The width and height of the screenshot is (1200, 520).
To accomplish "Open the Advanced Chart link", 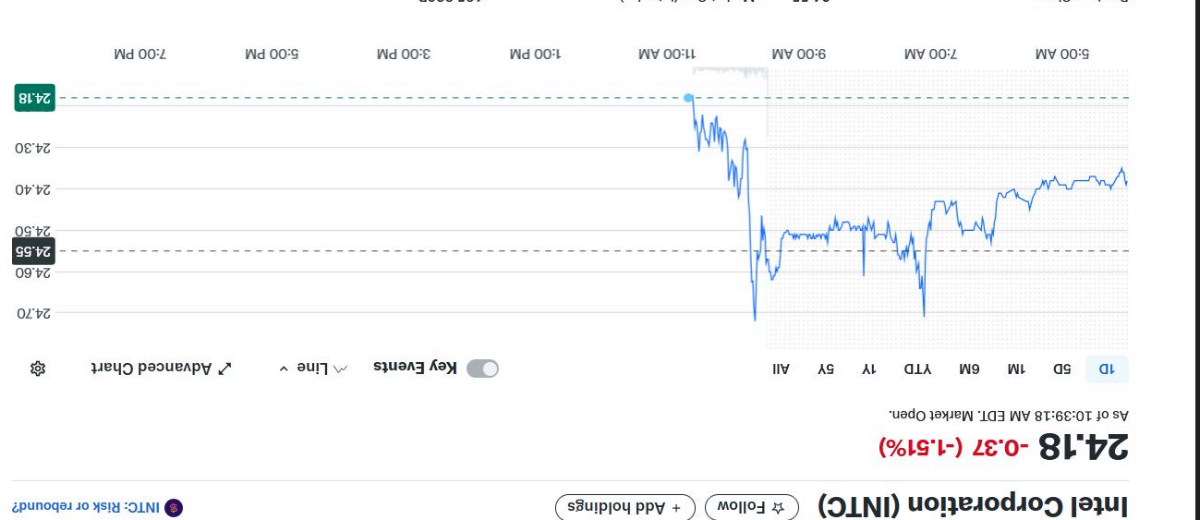I will pyautogui.click(x=162, y=368).
